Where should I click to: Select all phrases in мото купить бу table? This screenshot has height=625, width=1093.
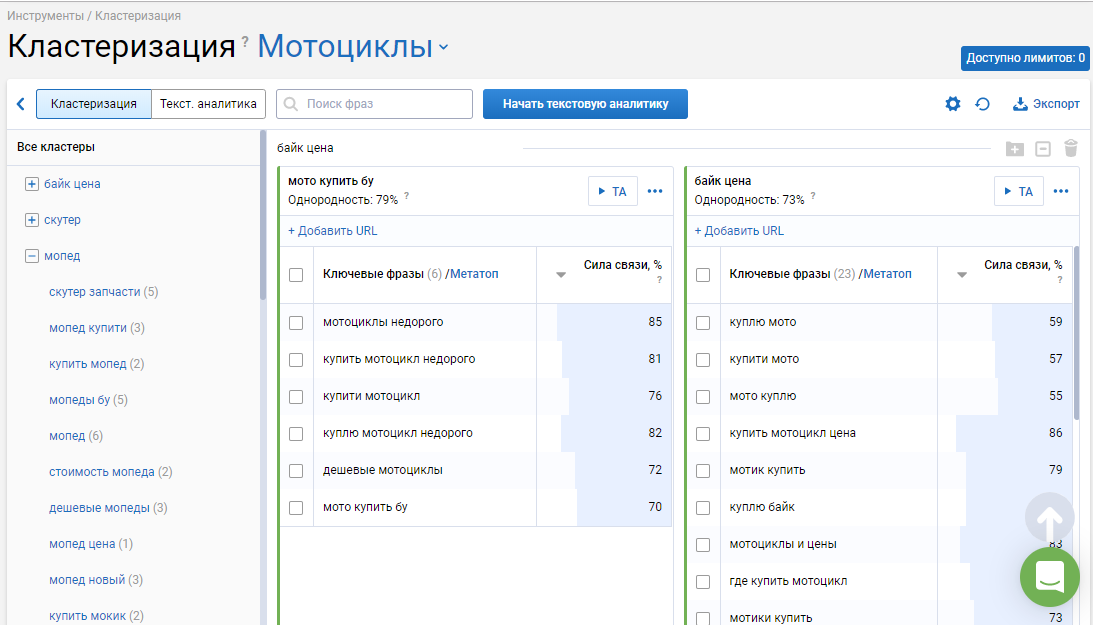[x=296, y=275]
